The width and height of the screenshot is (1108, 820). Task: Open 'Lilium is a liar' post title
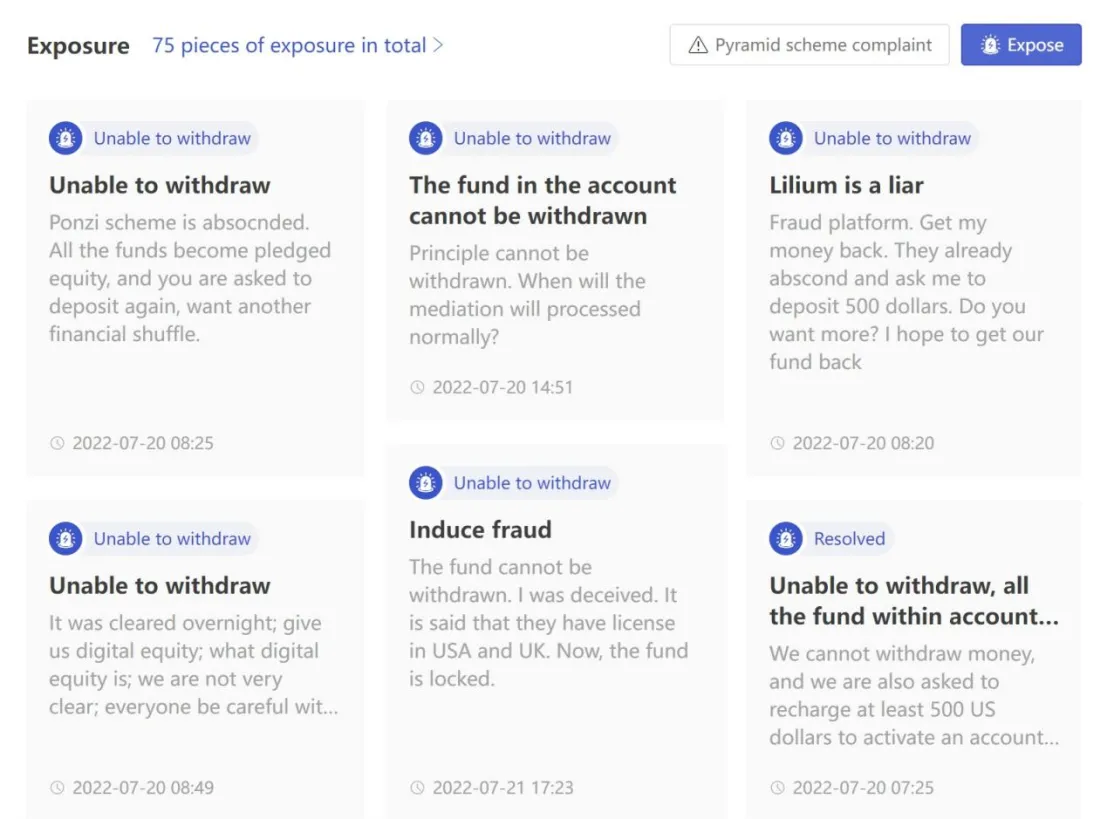(846, 185)
